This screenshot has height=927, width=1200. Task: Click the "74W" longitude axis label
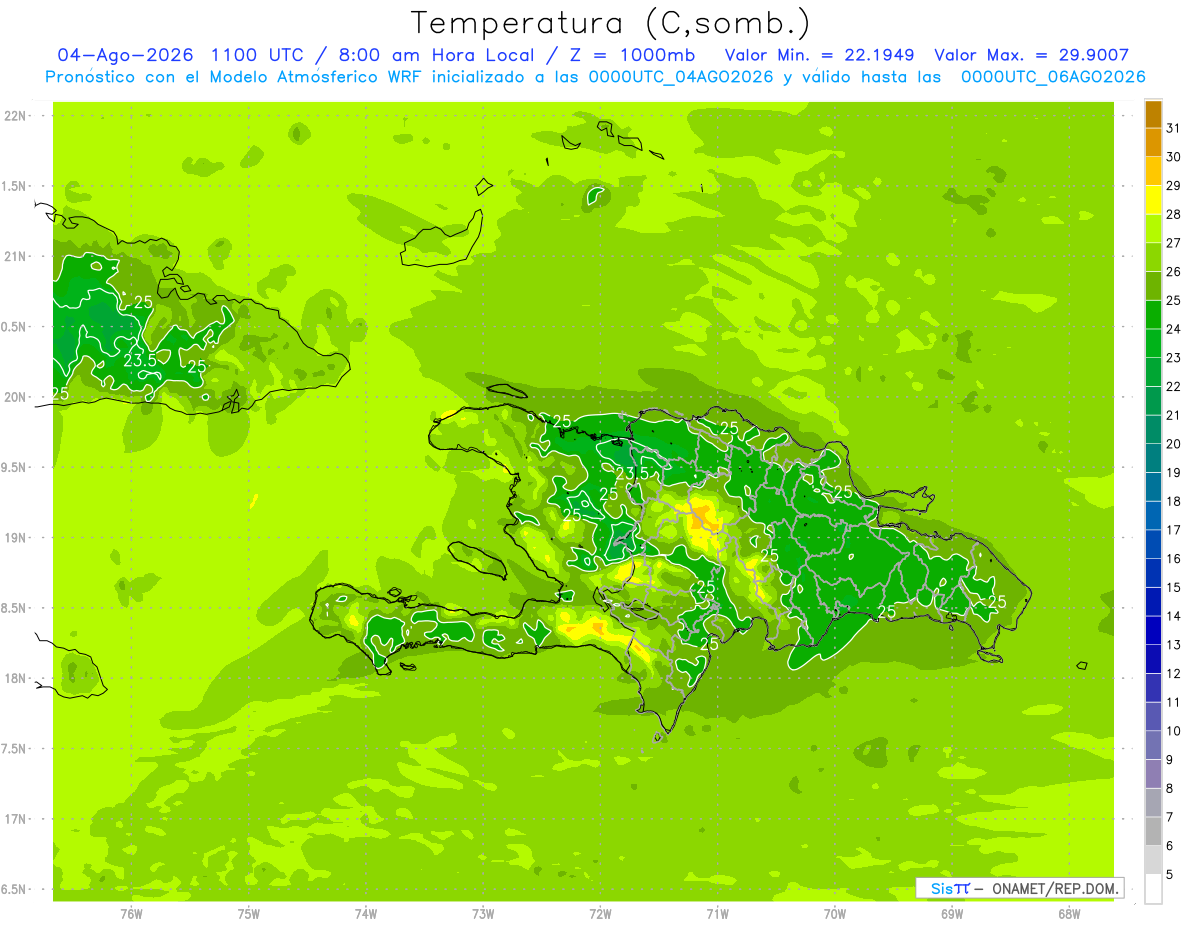(x=365, y=914)
